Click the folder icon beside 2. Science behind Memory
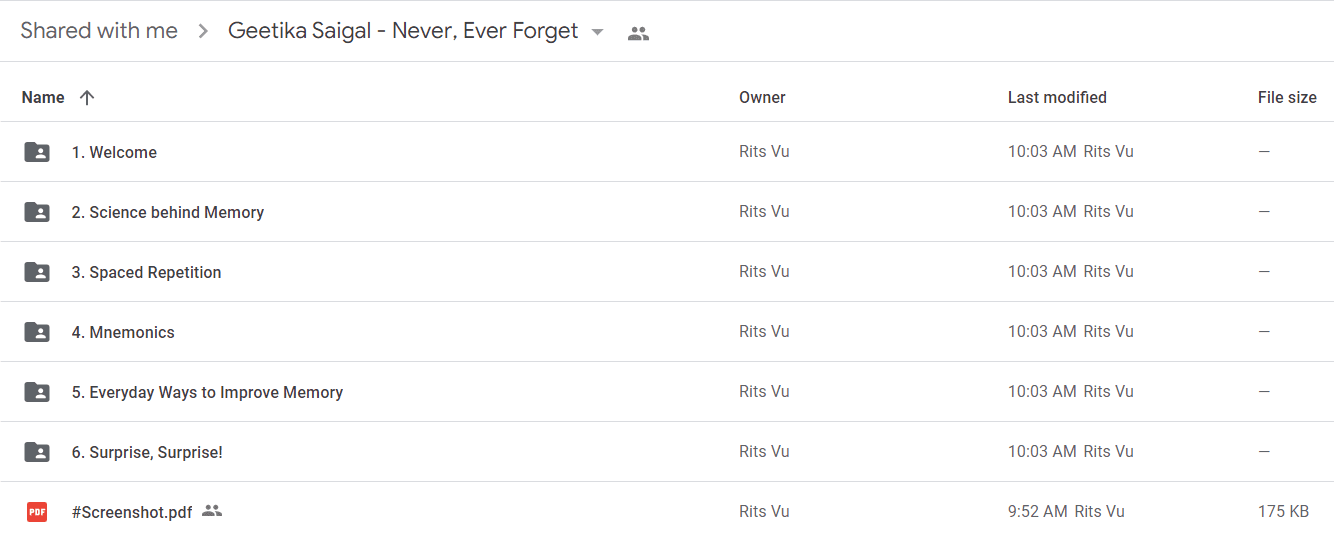The image size is (1334, 541). click(37, 212)
